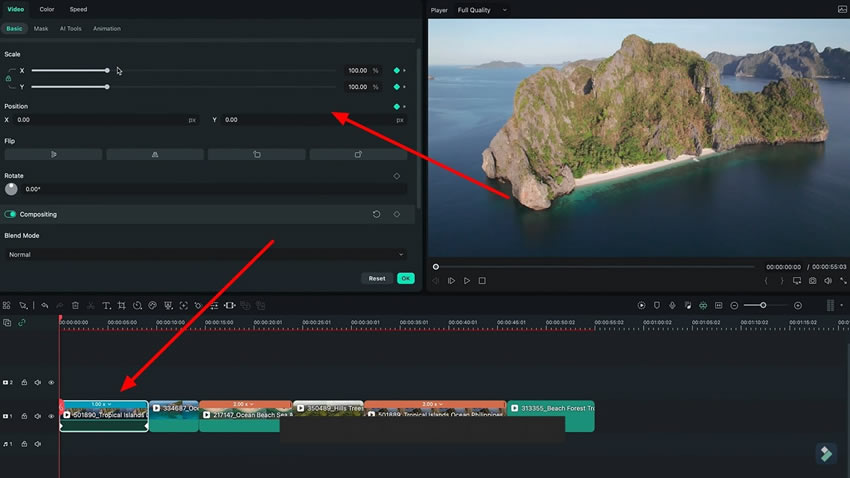850x478 pixels.
Task: Open the Mask sub-tab
Action: pyautogui.click(x=41, y=29)
